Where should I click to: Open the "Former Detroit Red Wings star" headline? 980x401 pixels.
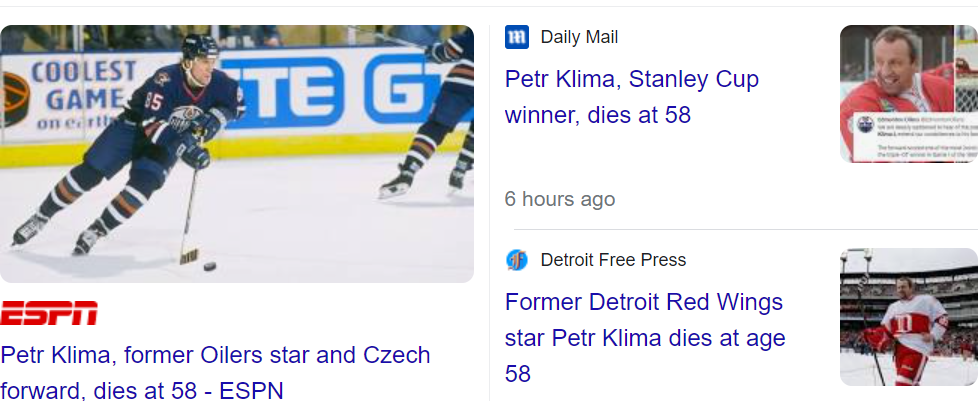click(x=645, y=337)
